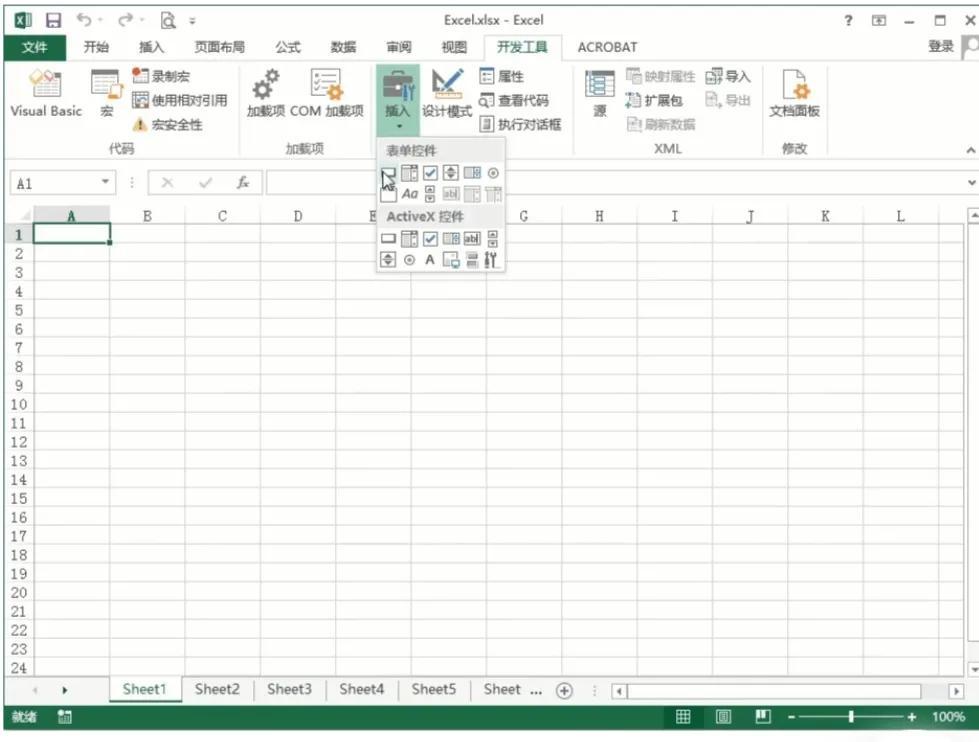
Task: Select the ActiveX Option Button icon
Action: click(x=410, y=260)
